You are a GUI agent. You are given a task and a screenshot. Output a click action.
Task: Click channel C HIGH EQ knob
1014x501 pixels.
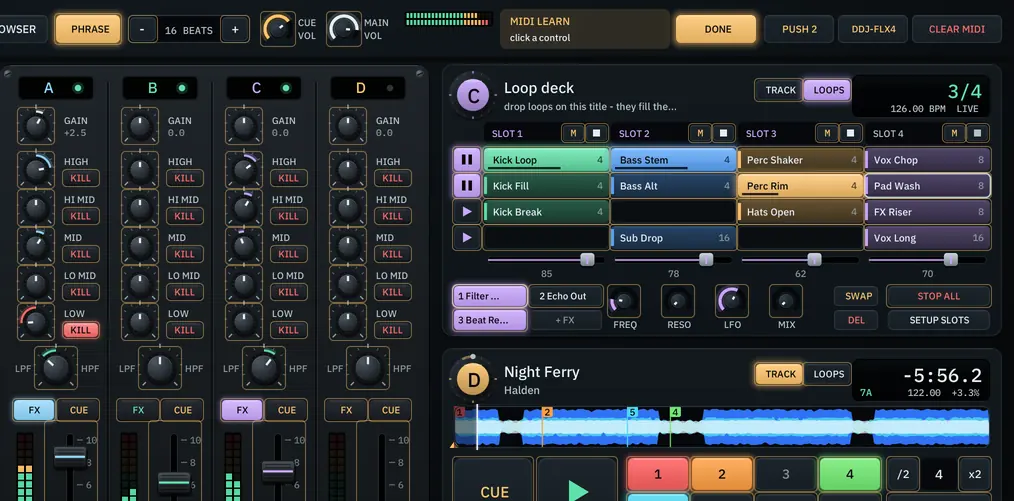click(244, 170)
